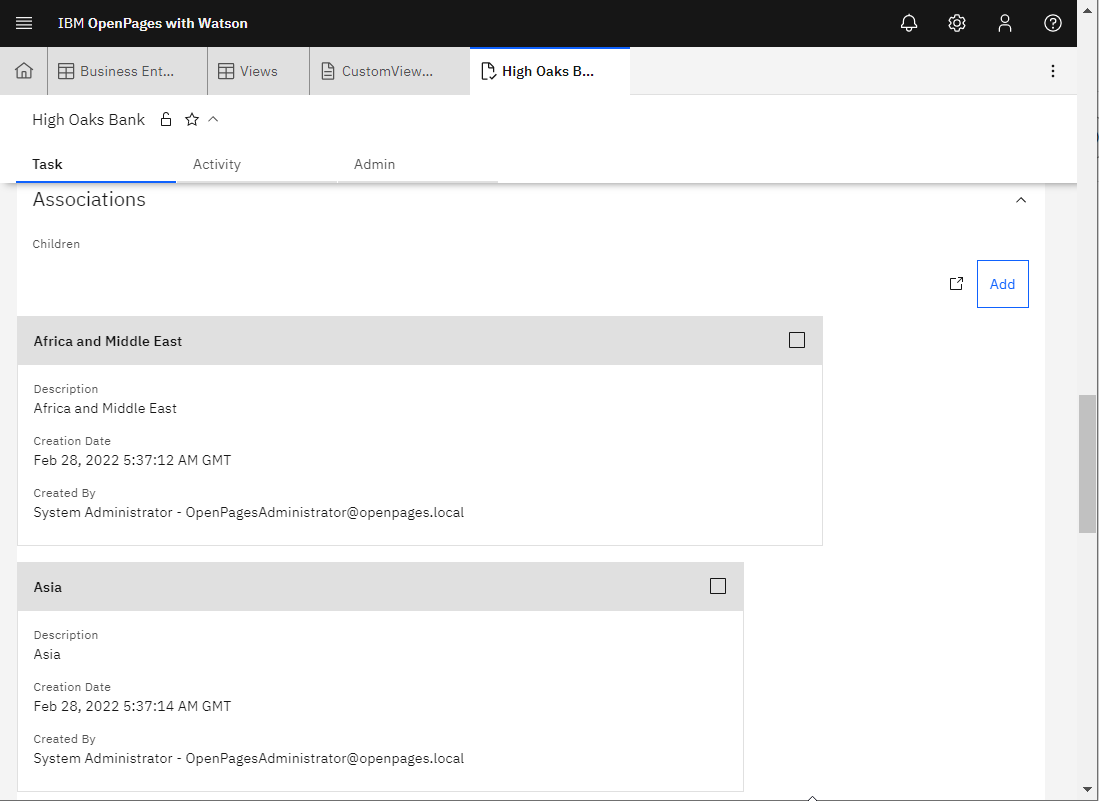Image resolution: width=1099 pixels, height=801 pixels.
Task: Select the Africa and Middle East checkbox
Action: point(797,340)
